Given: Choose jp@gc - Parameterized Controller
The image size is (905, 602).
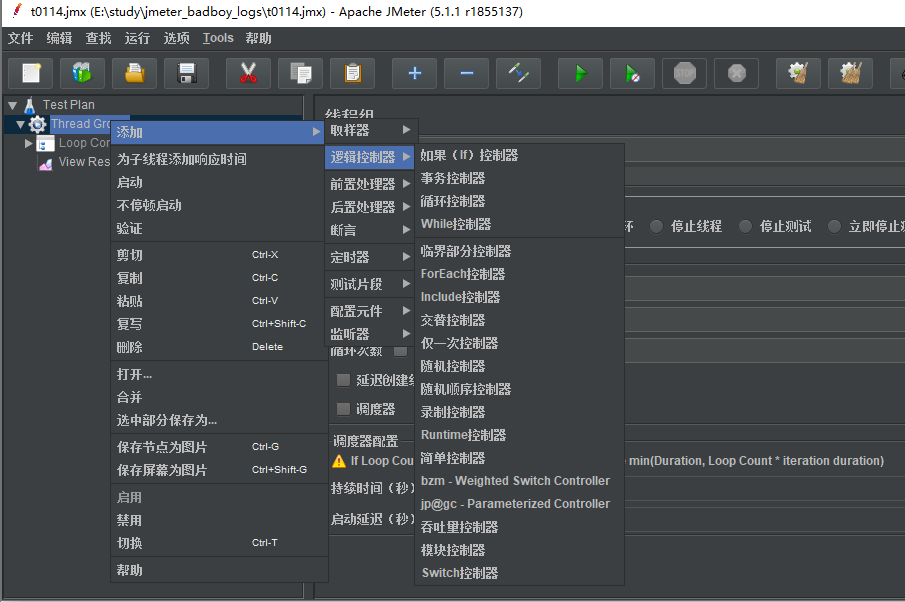Looking at the screenshot, I should [x=519, y=504].
